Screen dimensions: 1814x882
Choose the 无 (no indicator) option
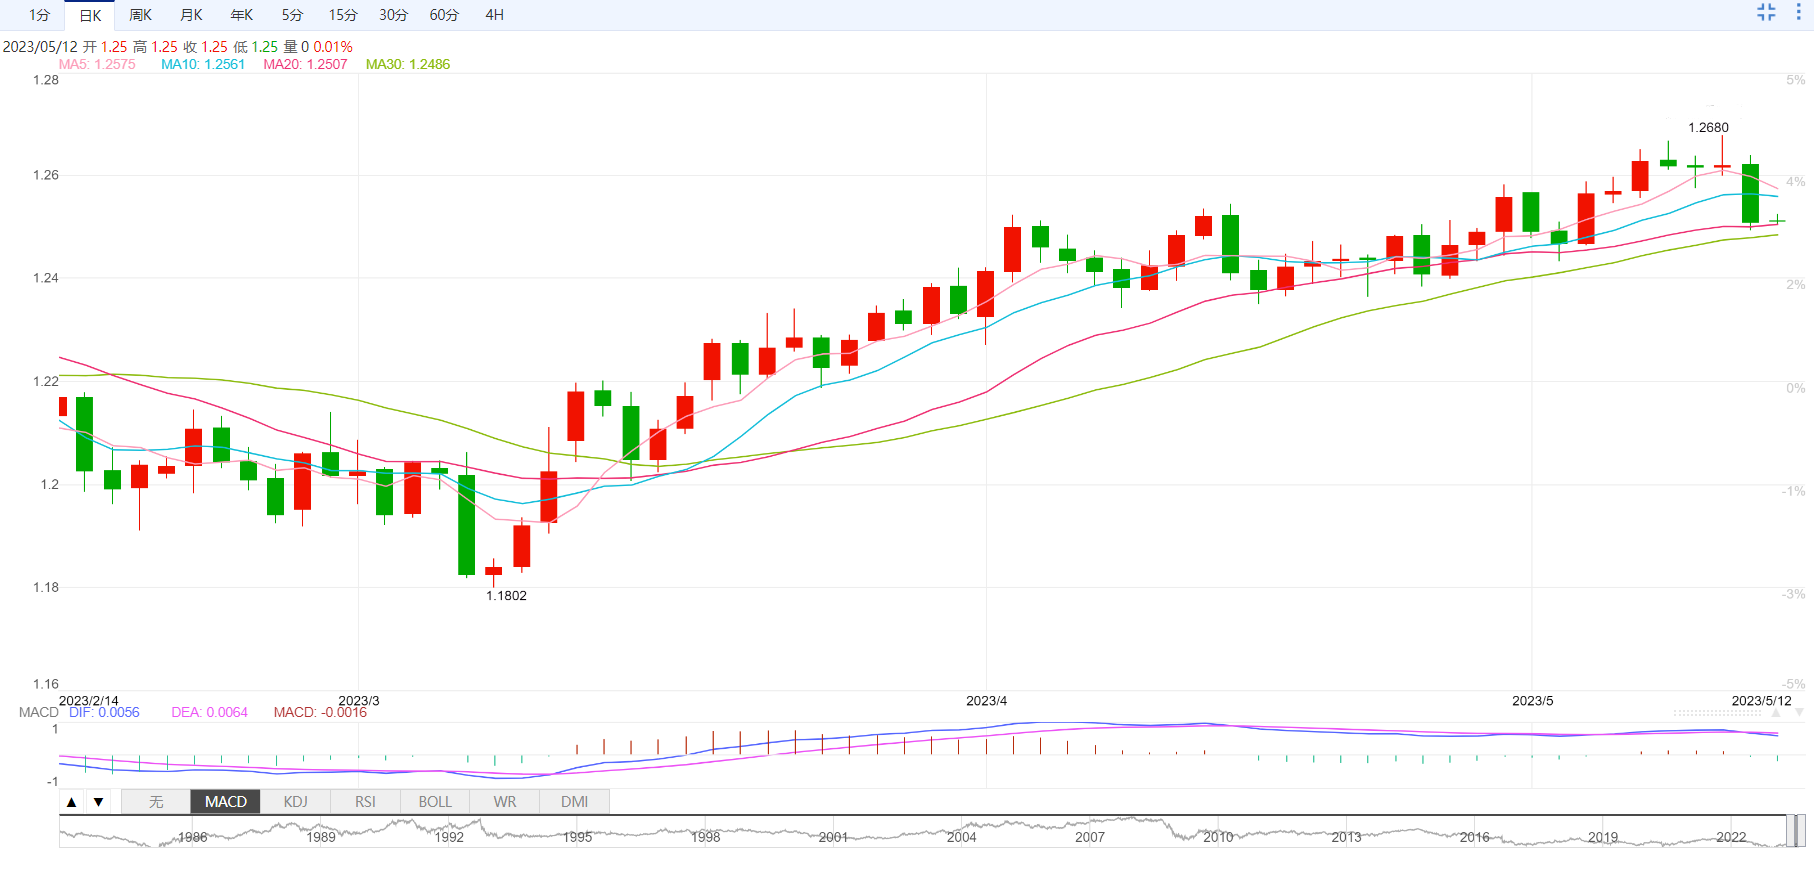[x=156, y=802]
